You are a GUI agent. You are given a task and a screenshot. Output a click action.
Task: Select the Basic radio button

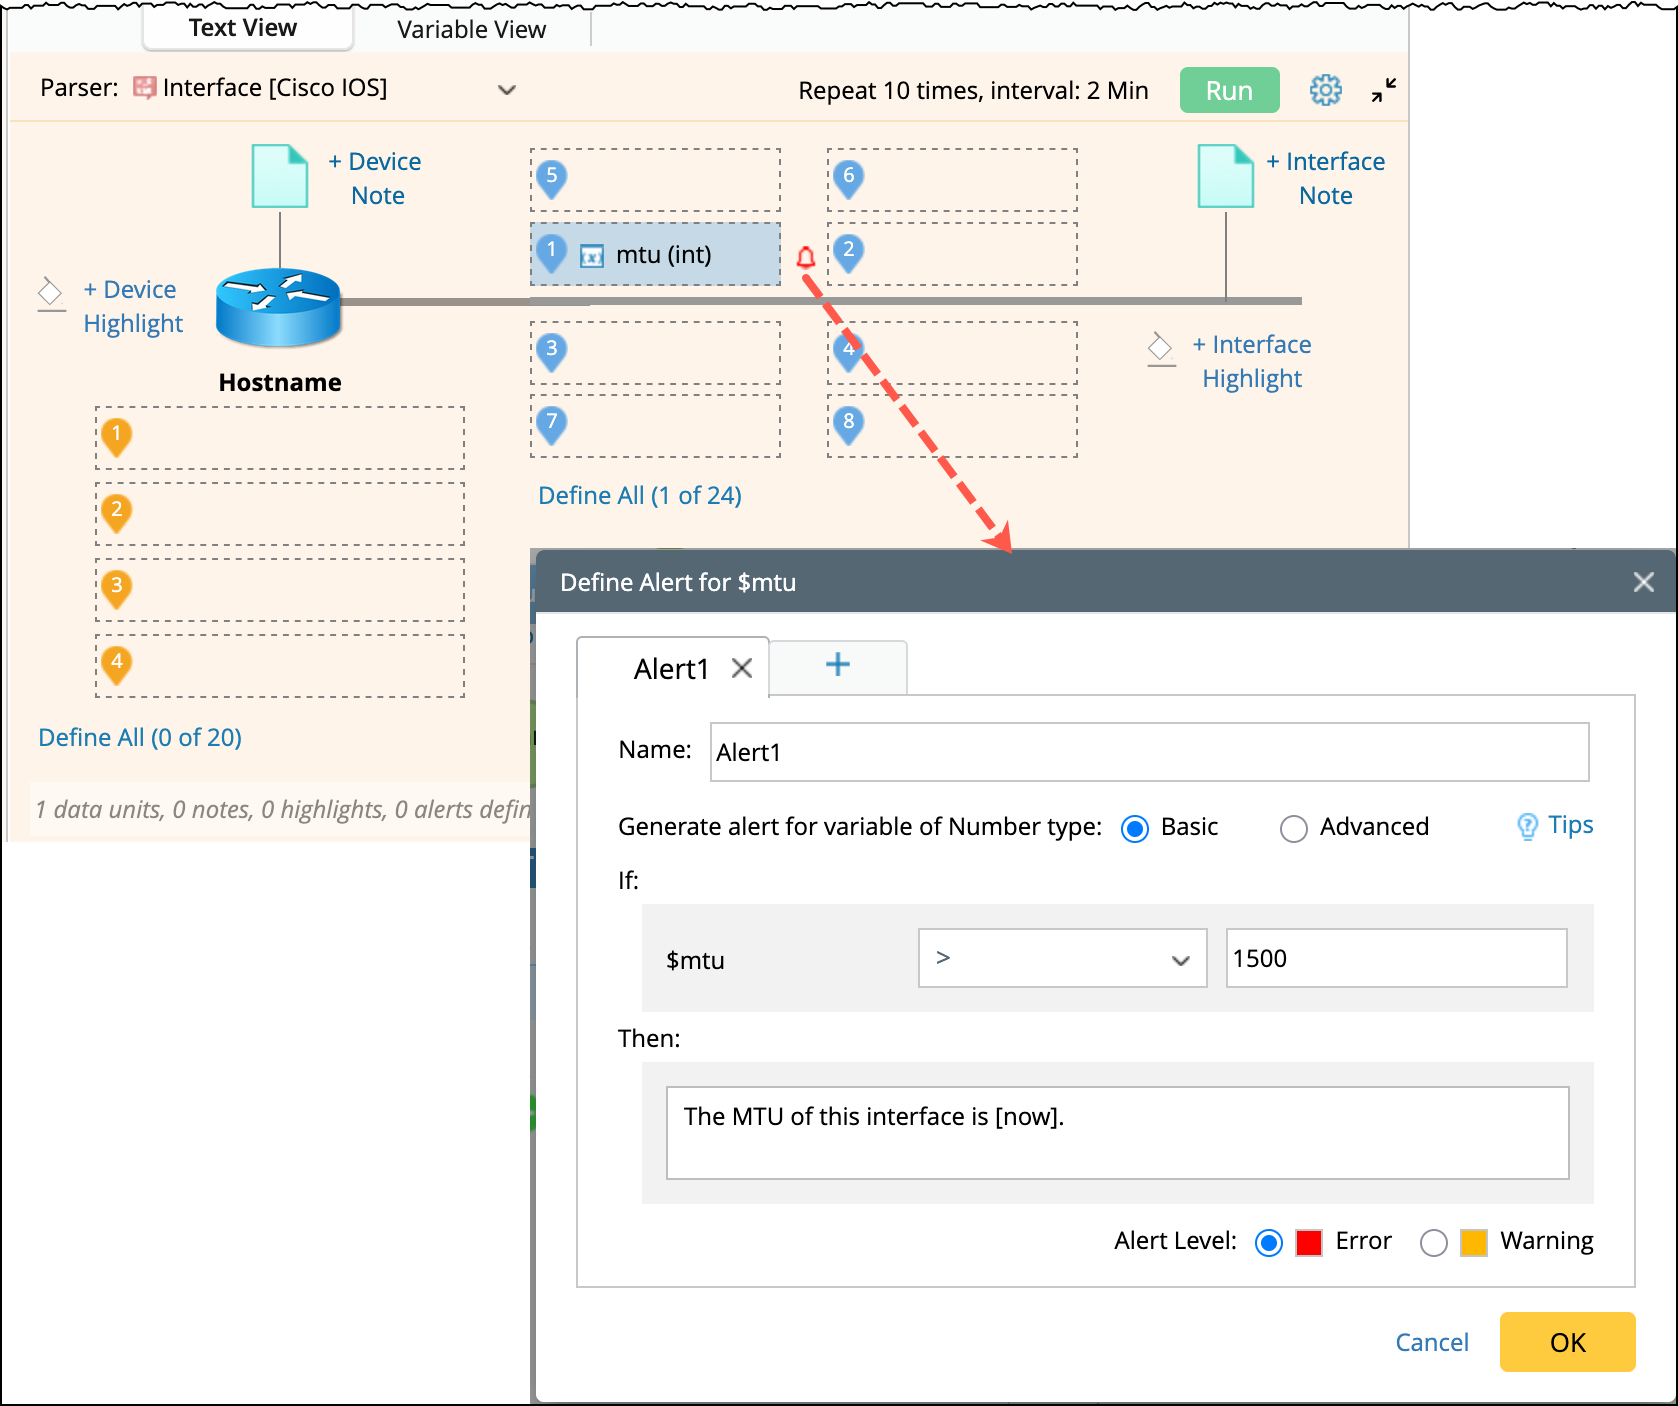1135,829
